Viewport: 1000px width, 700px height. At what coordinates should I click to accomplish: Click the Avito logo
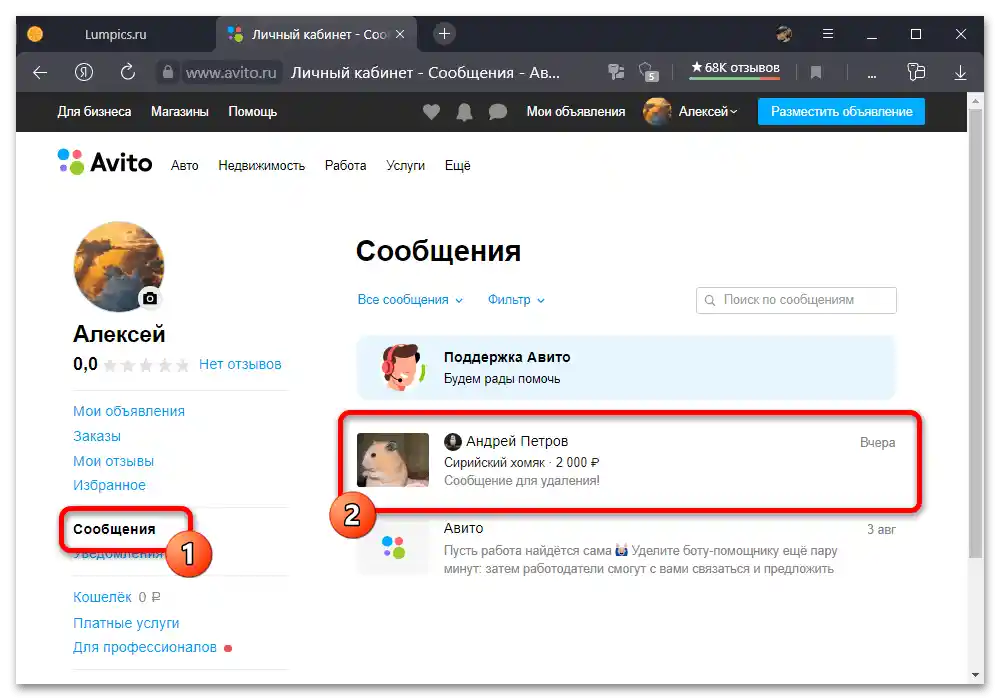click(105, 163)
